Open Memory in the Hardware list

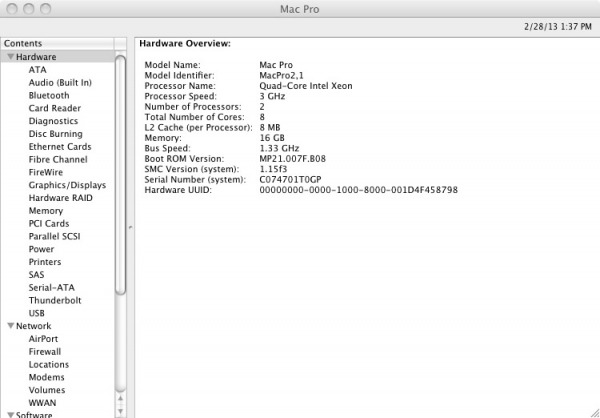click(x=46, y=211)
